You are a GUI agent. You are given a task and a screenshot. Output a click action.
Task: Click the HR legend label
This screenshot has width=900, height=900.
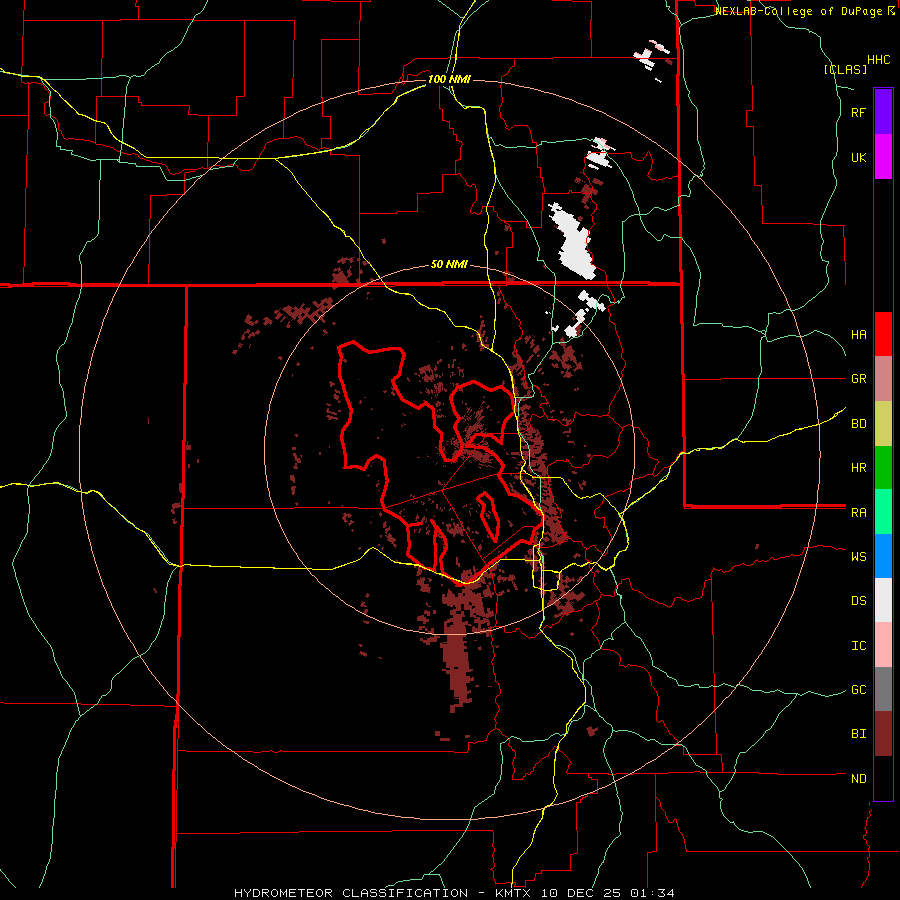click(x=859, y=468)
